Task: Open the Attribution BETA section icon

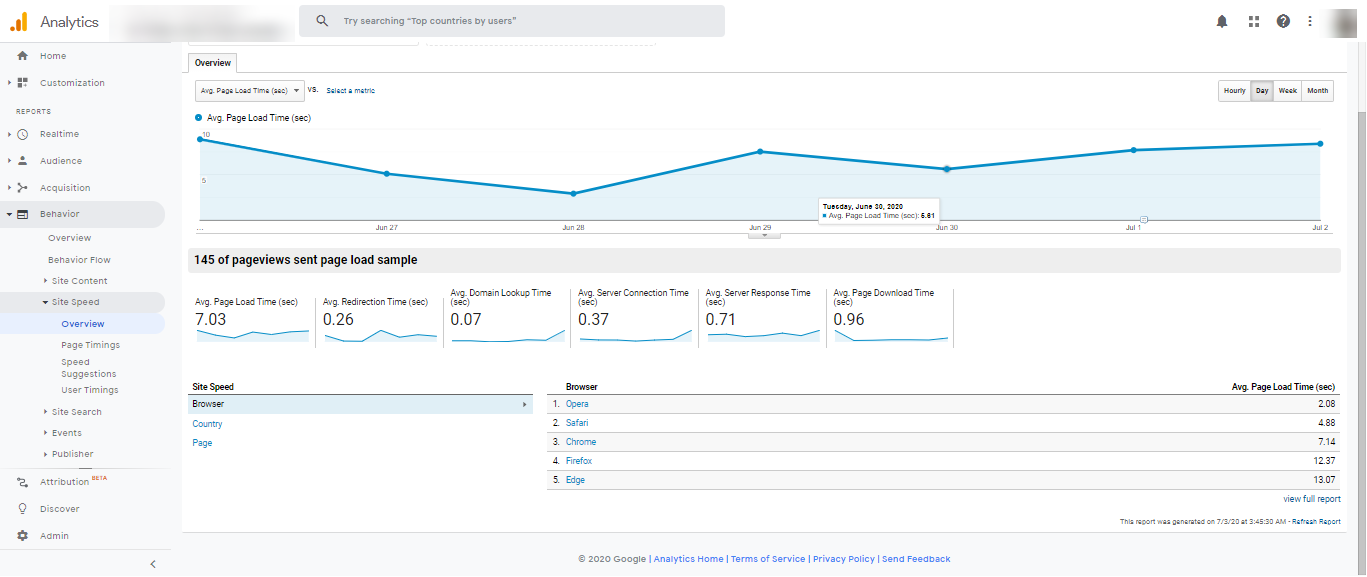Action: coord(23,481)
